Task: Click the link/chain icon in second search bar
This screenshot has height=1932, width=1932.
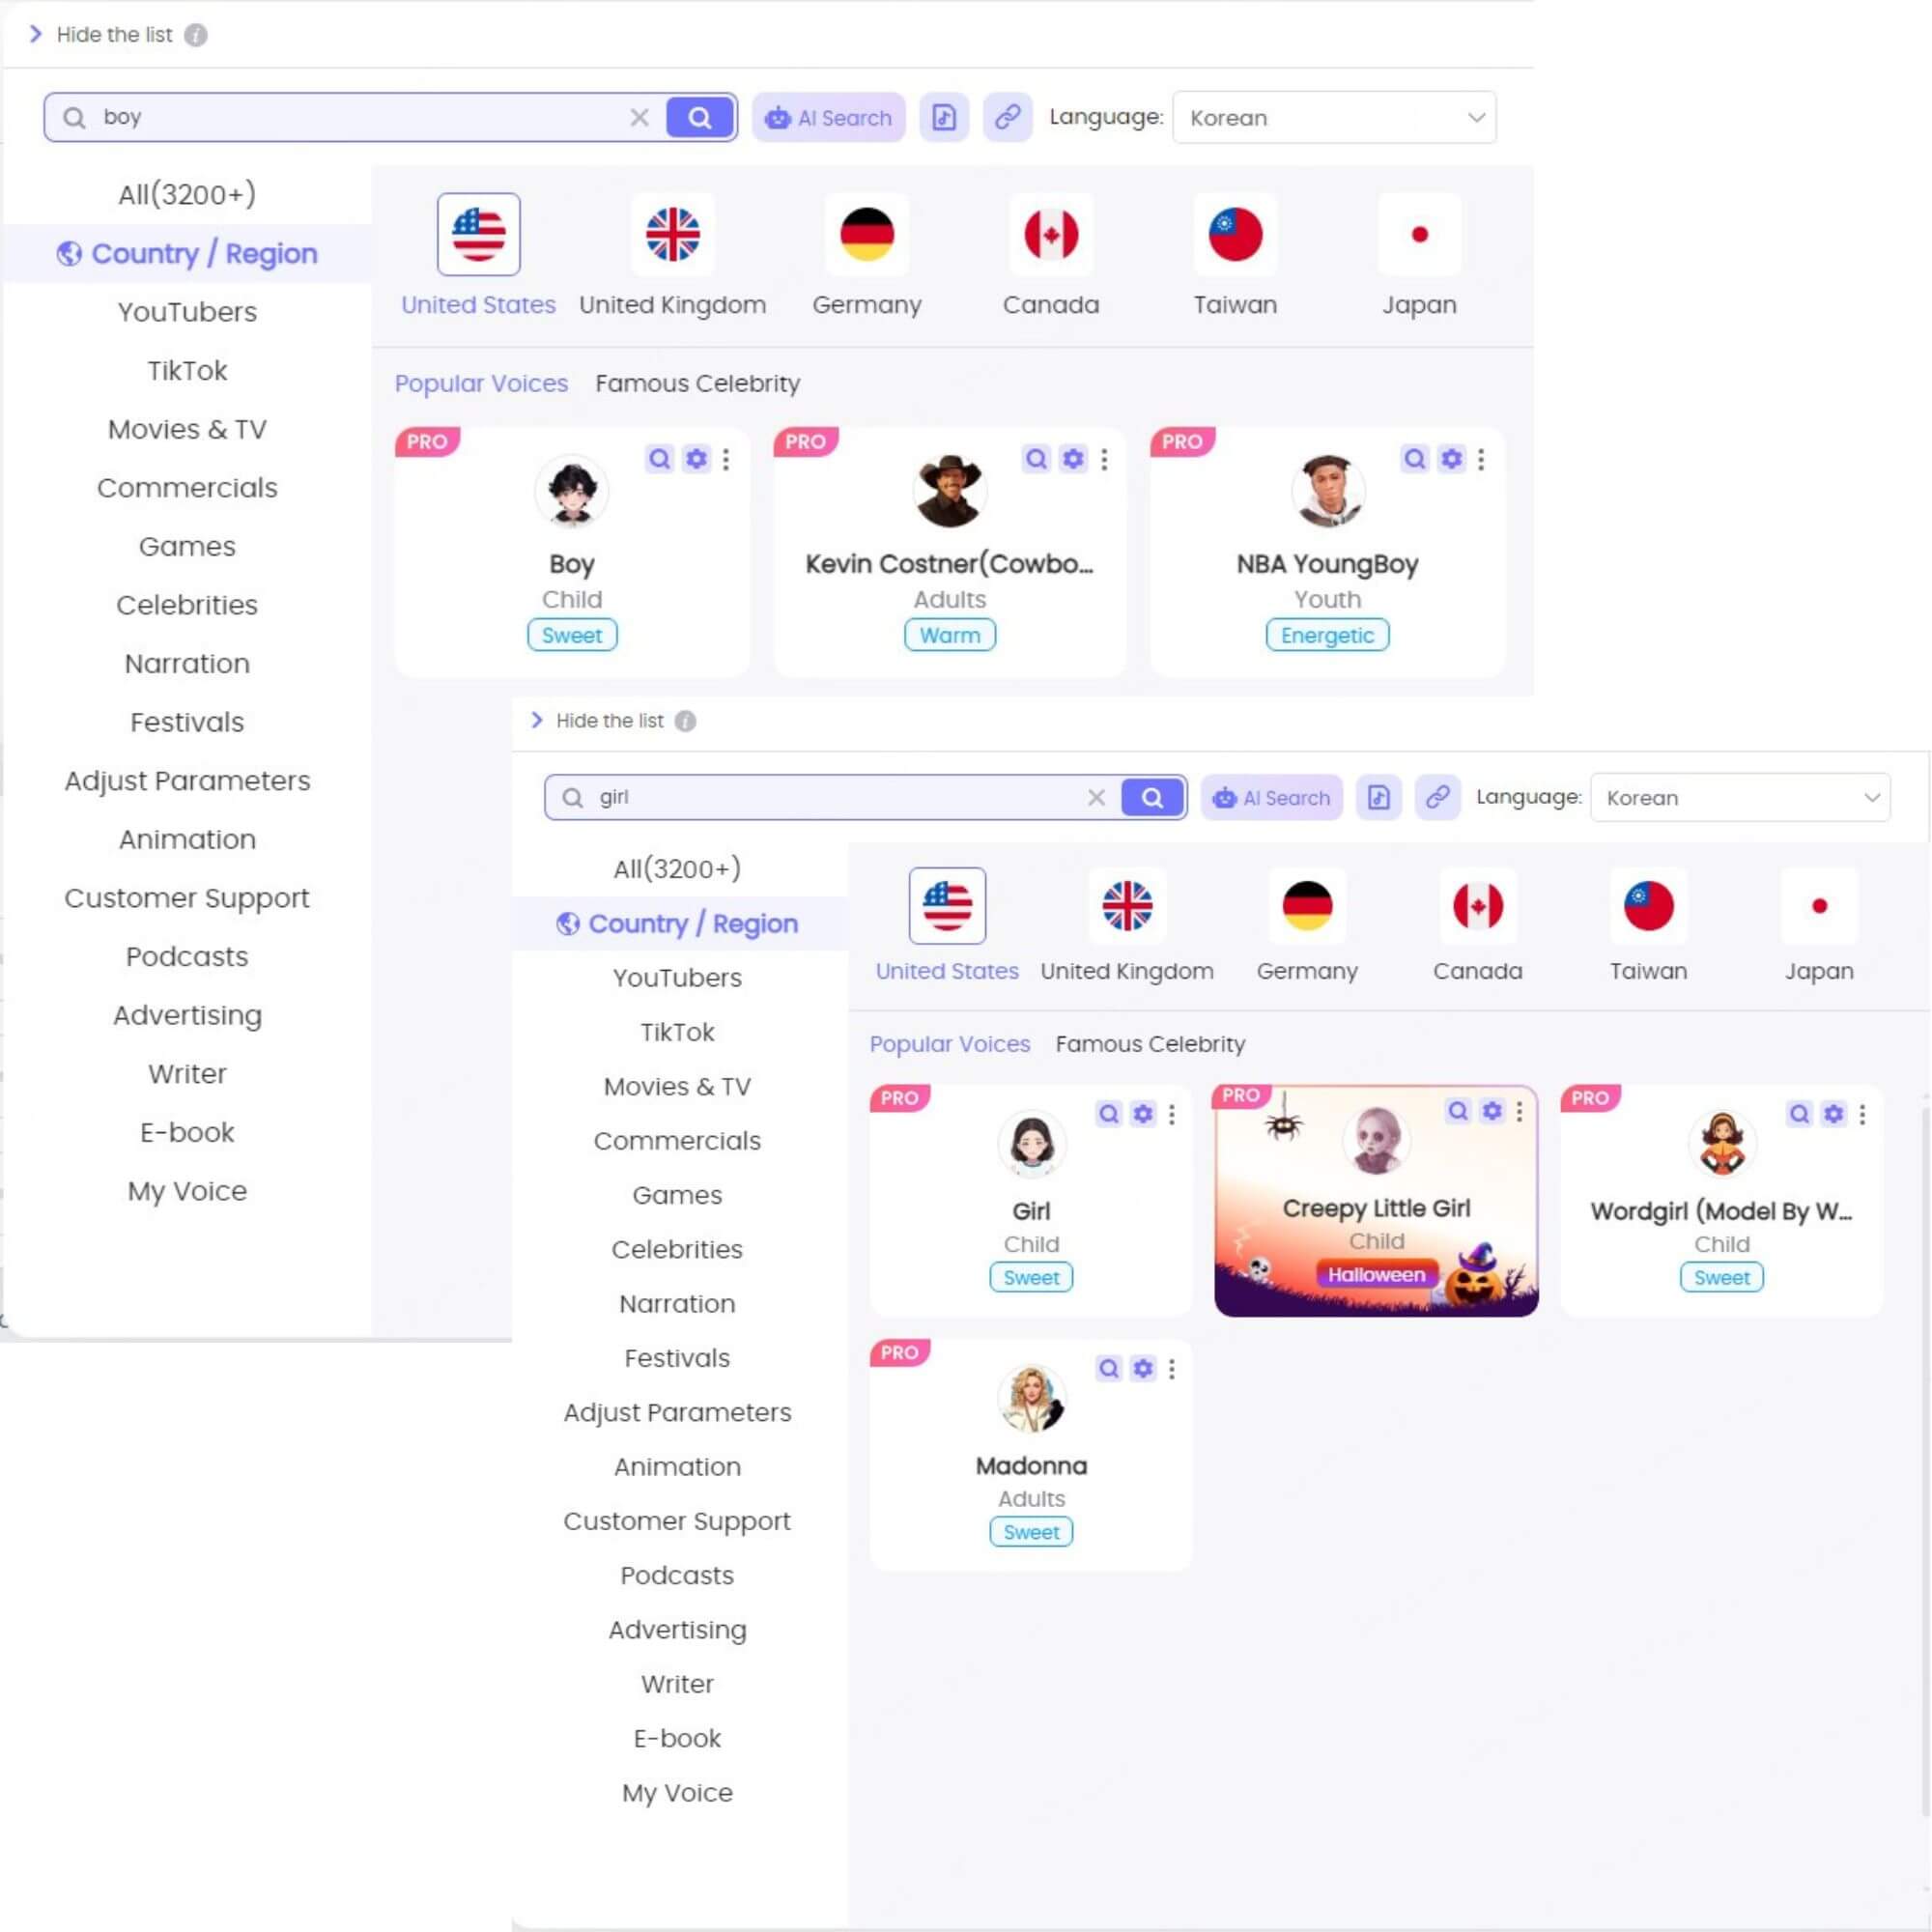Action: tap(1440, 794)
